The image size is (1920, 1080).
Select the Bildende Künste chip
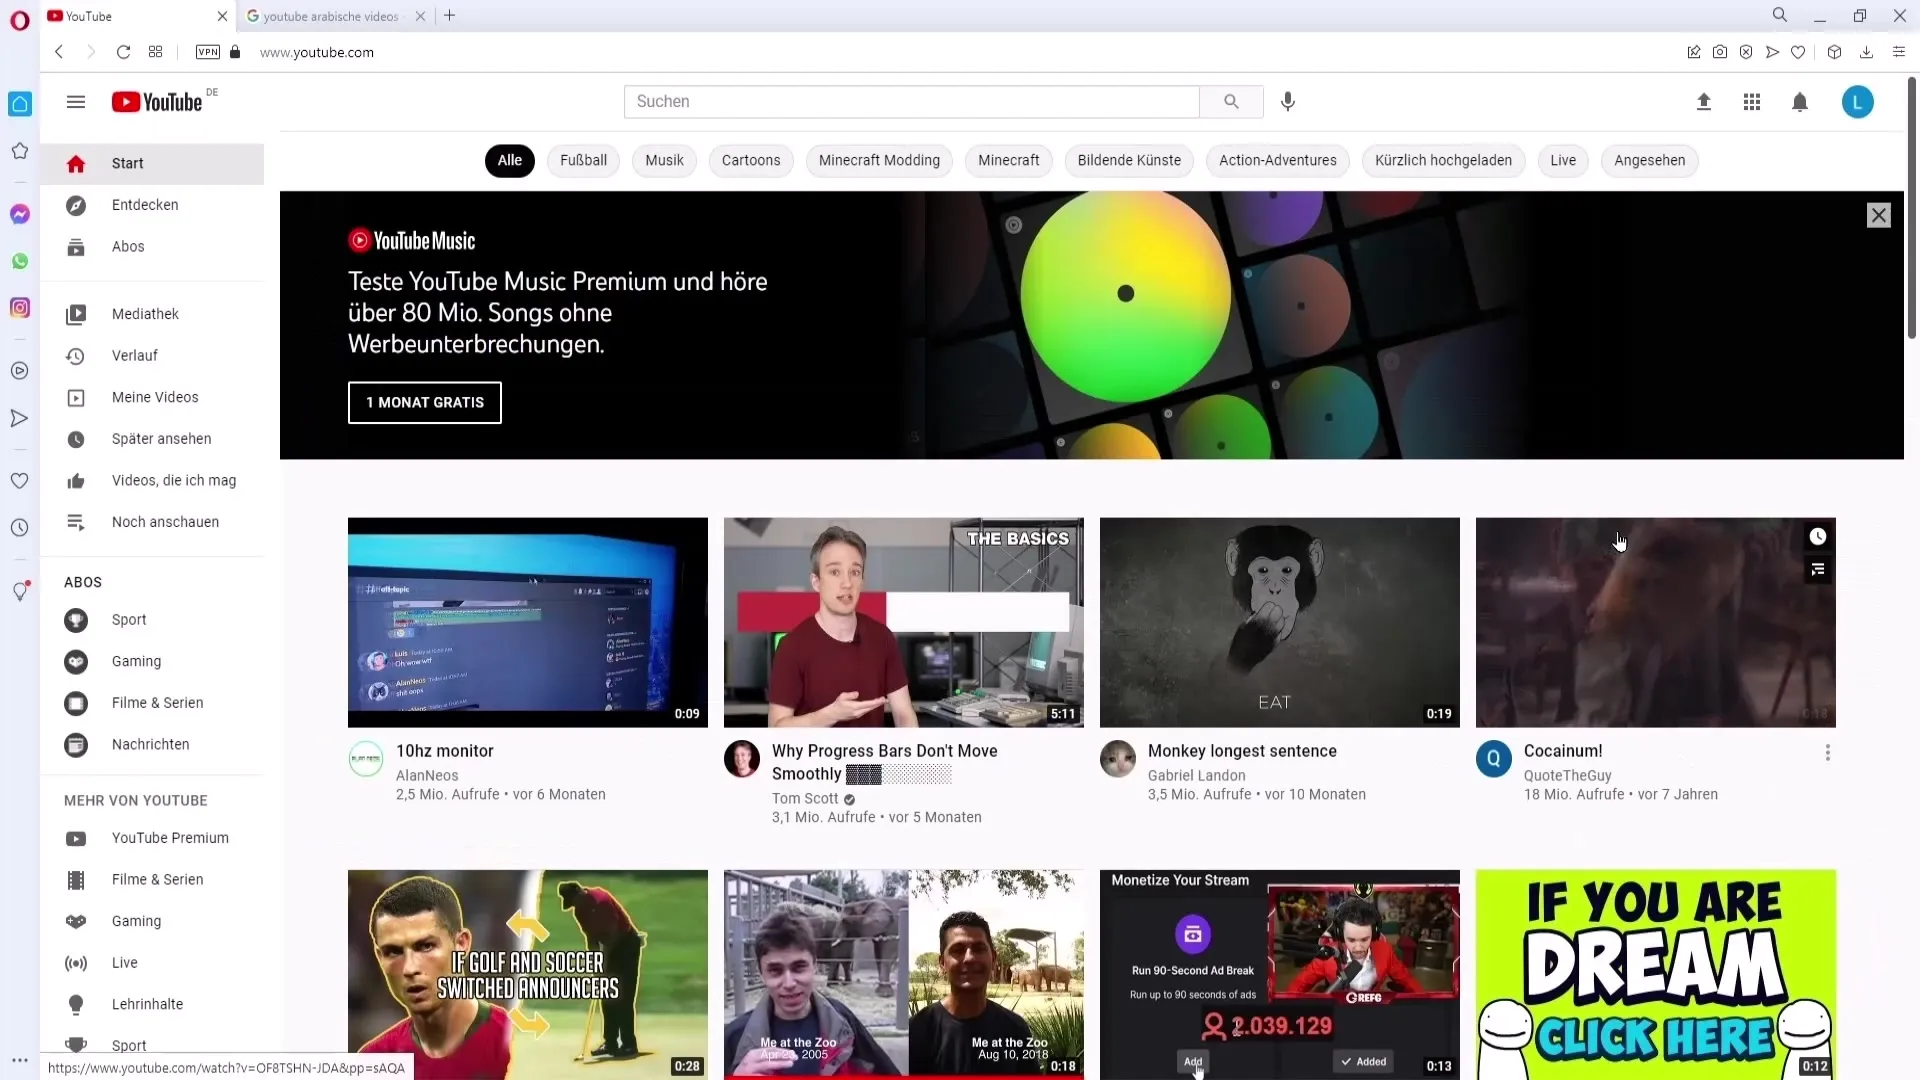pyautogui.click(x=1129, y=161)
